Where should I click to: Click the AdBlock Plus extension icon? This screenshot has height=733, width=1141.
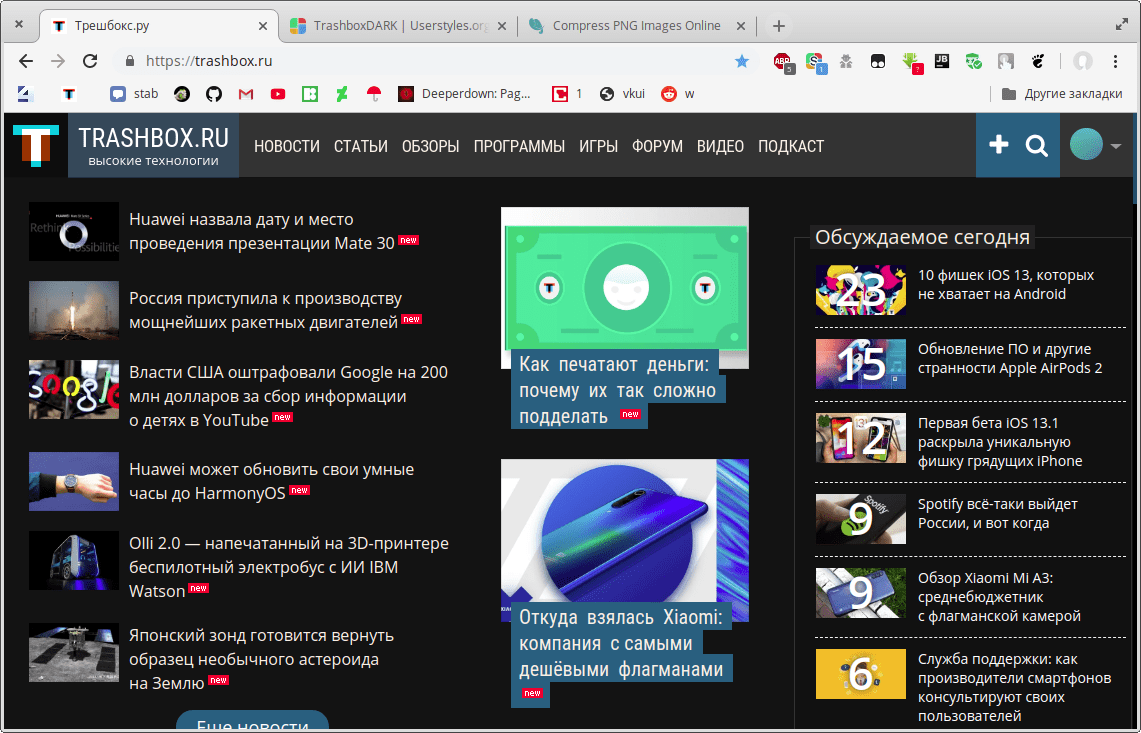tap(784, 62)
